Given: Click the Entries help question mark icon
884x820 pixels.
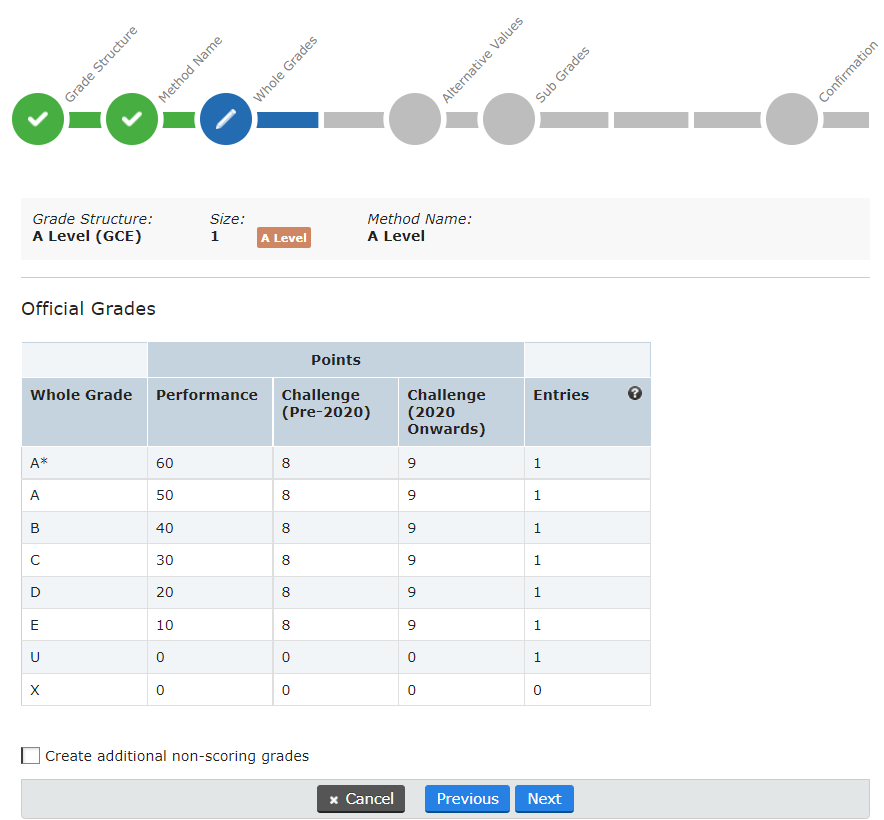Looking at the screenshot, I should click(635, 394).
